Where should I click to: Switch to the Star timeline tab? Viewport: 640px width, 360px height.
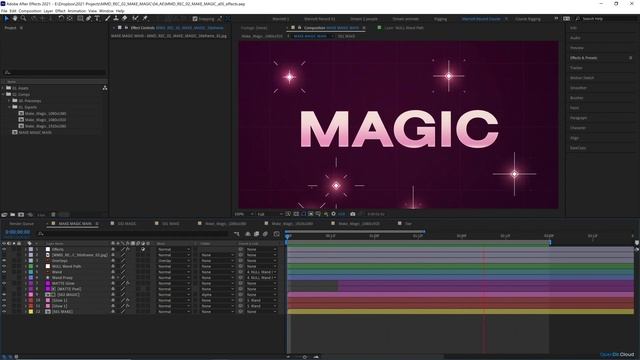[408, 224]
